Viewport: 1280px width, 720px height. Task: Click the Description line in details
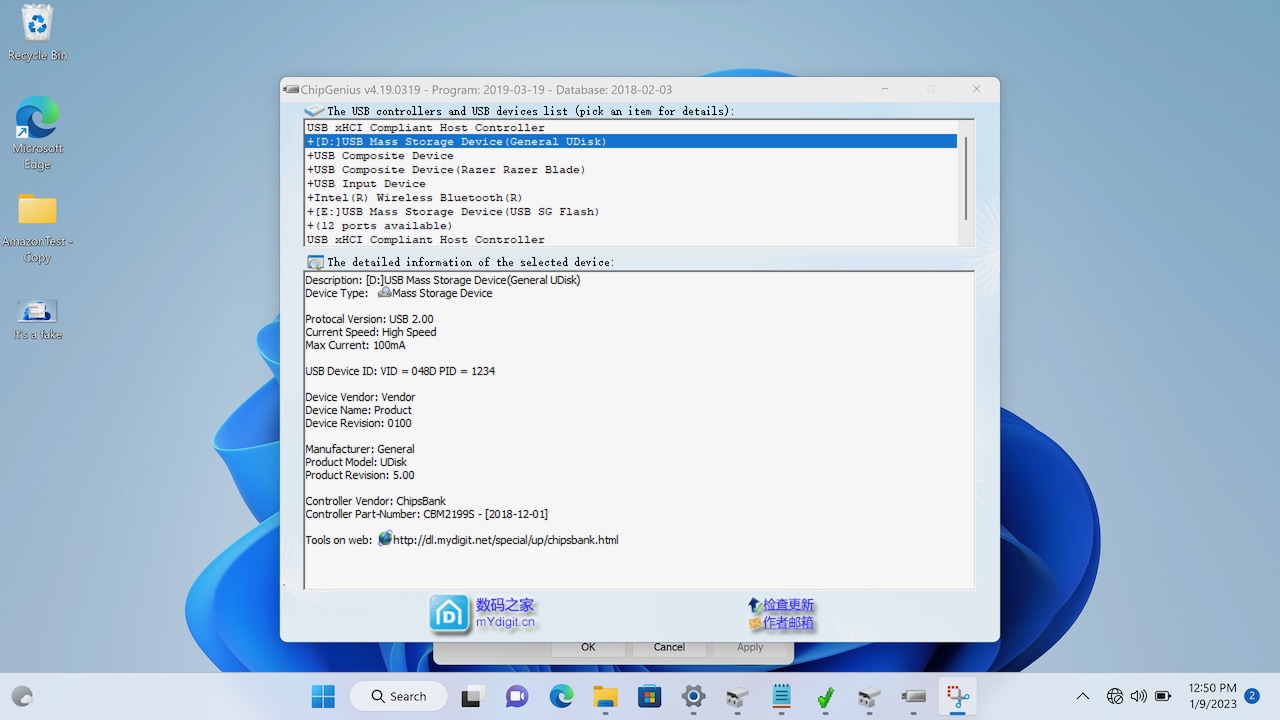[x=443, y=280]
